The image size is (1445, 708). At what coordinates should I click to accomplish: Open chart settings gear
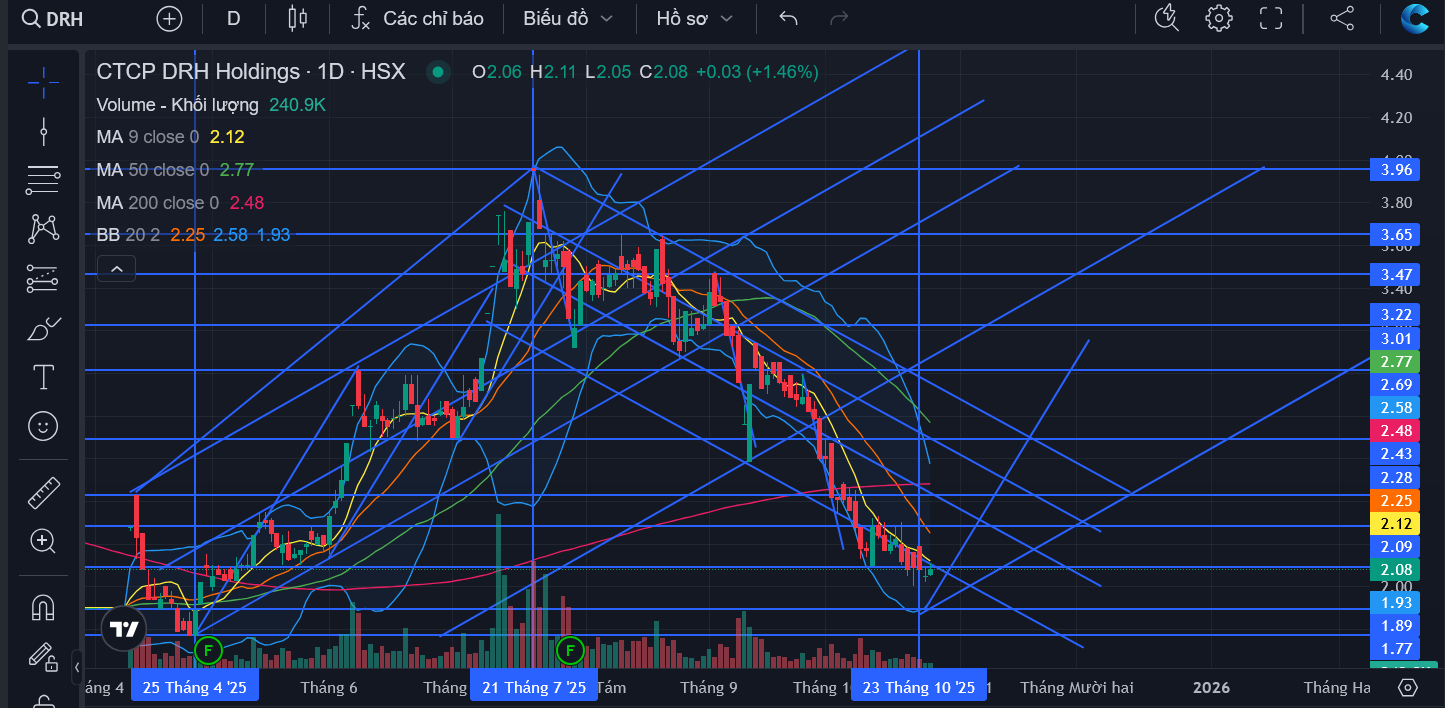pos(1218,18)
